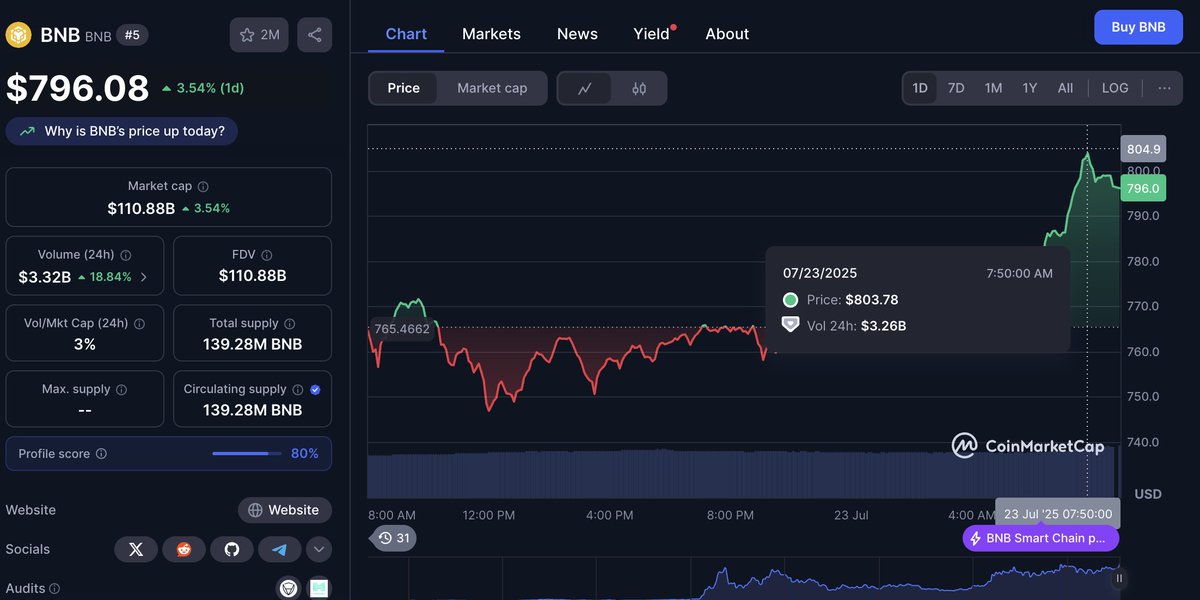Set chart range to 1M
The width and height of the screenshot is (1200, 600).
(x=993, y=88)
